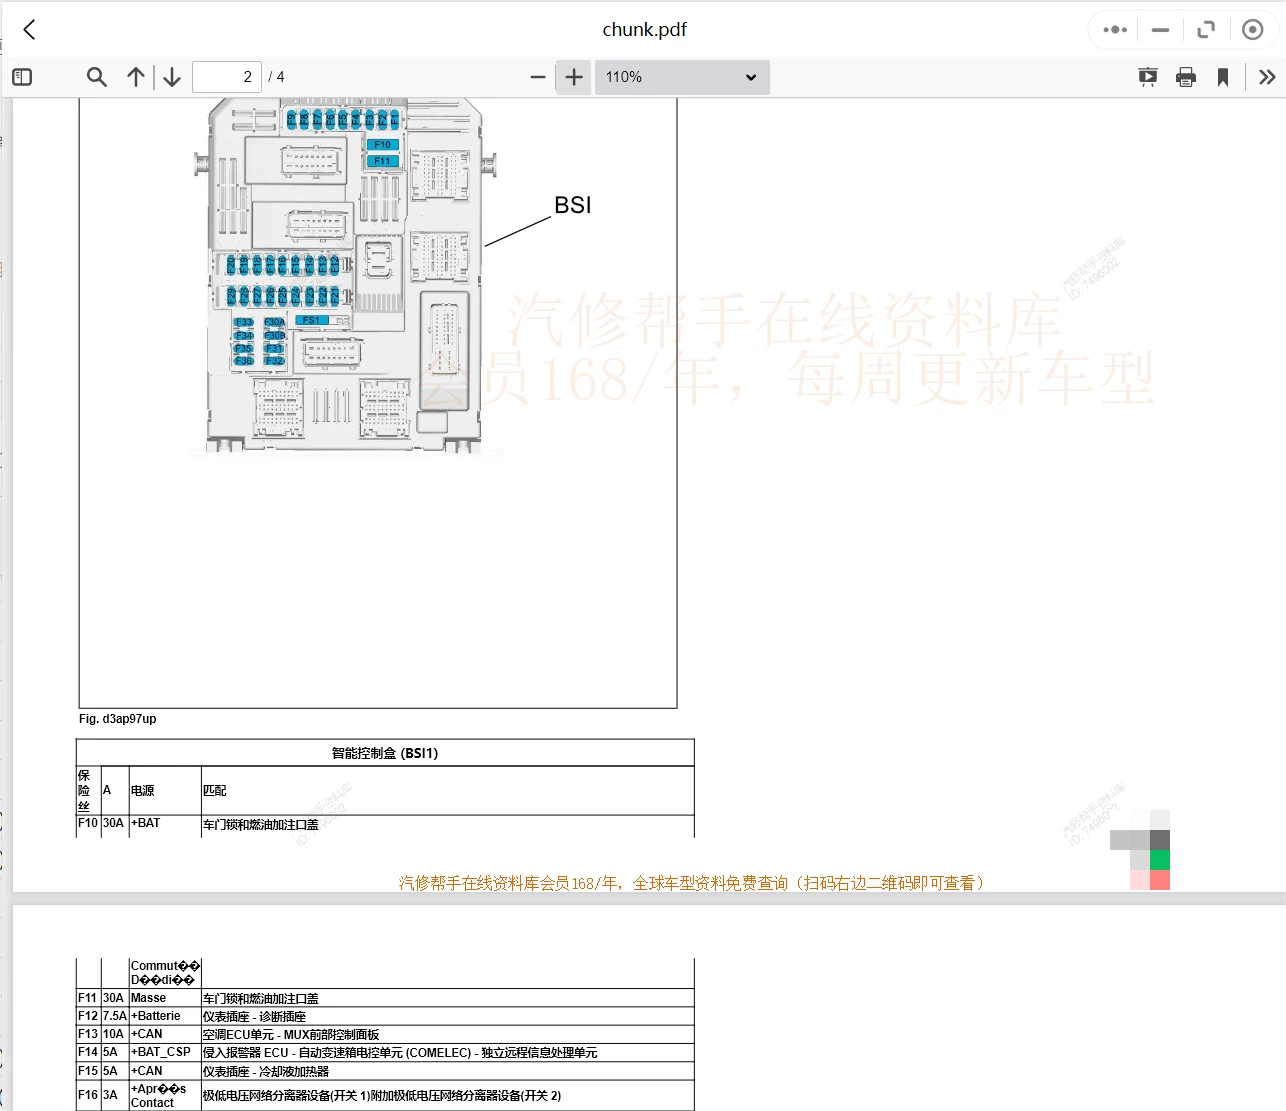This screenshot has height=1111, width=1286.
Task: Click the 10A cell in row F13
Action: [x=113, y=1034]
